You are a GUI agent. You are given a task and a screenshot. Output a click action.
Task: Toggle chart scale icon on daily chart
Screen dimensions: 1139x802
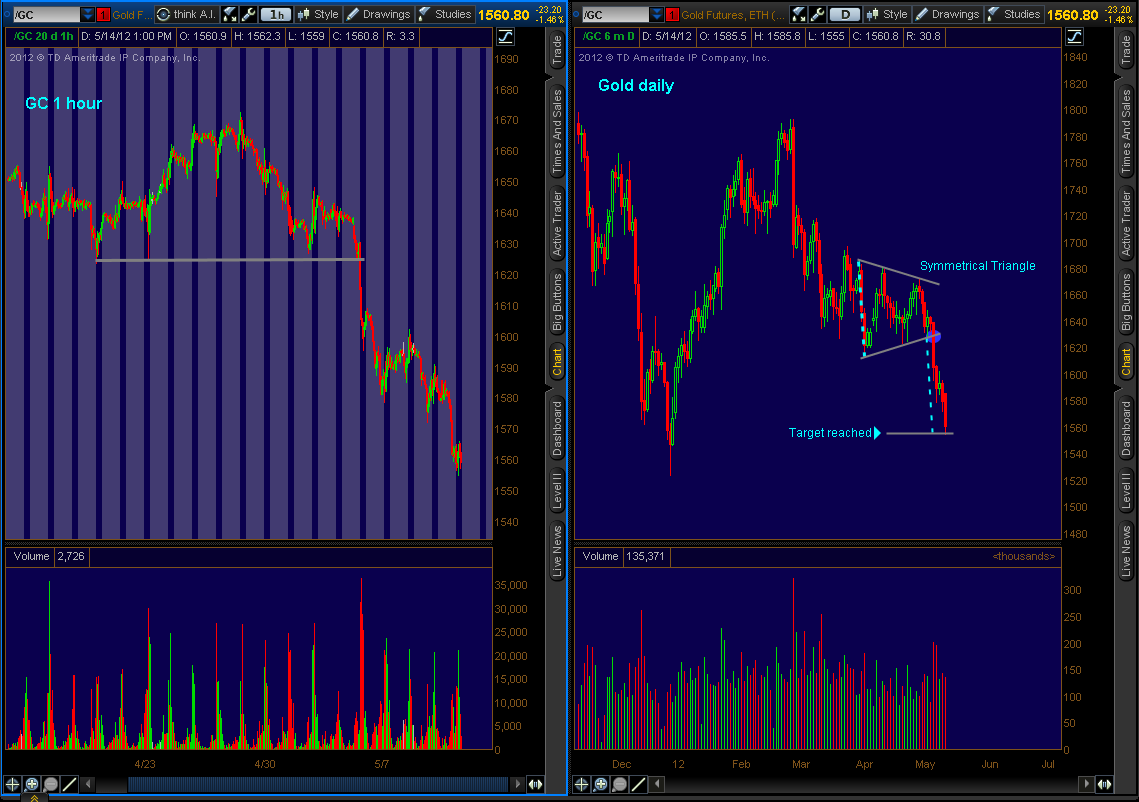[1074, 36]
